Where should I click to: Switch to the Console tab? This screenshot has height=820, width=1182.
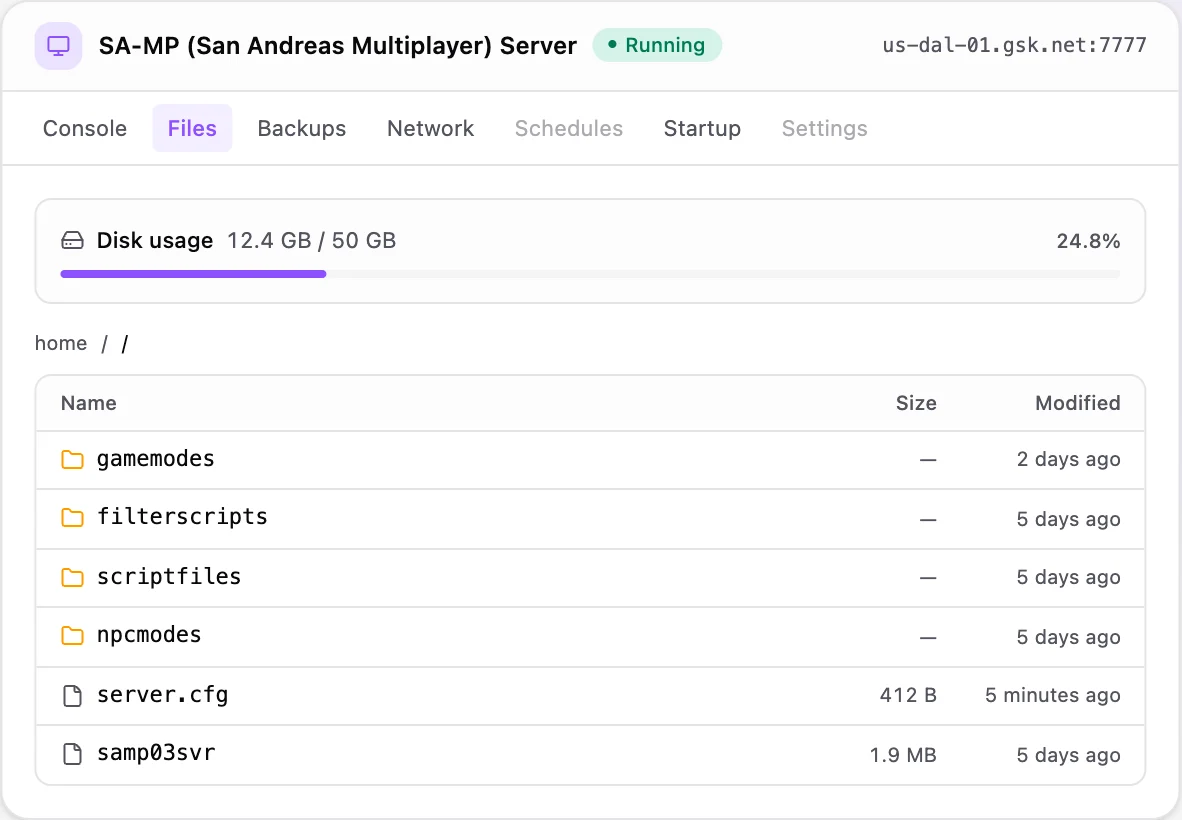point(85,128)
